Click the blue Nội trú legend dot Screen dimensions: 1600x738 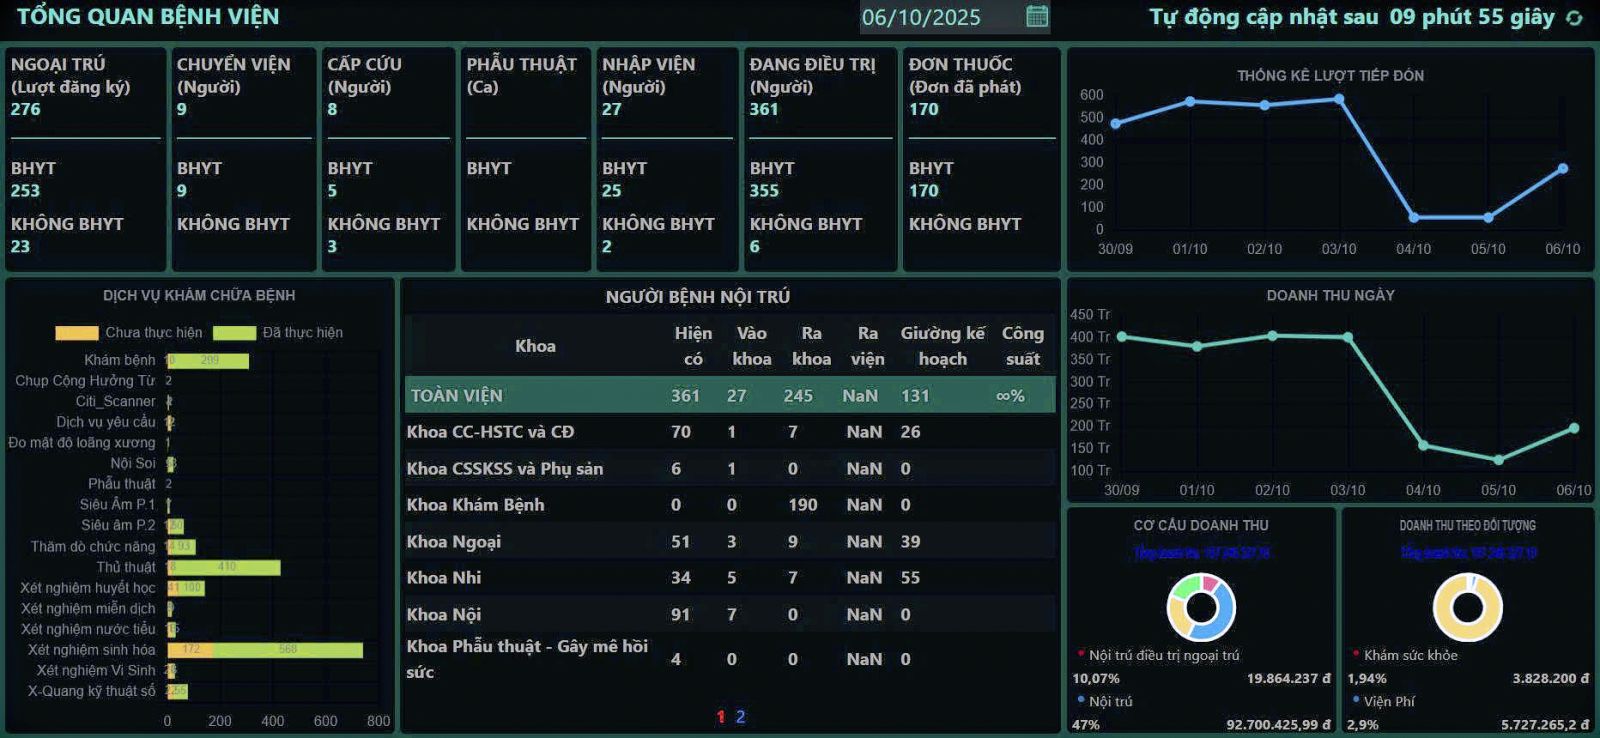[1081, 700]
